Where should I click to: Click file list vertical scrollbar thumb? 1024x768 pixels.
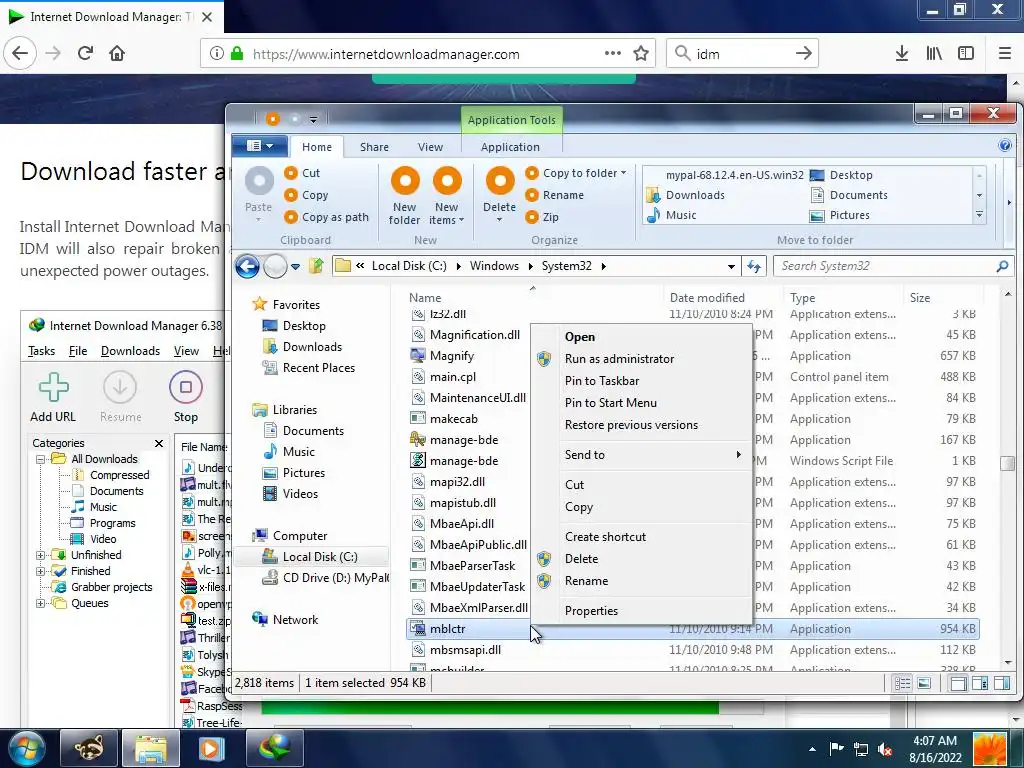tap(1008, 463)
